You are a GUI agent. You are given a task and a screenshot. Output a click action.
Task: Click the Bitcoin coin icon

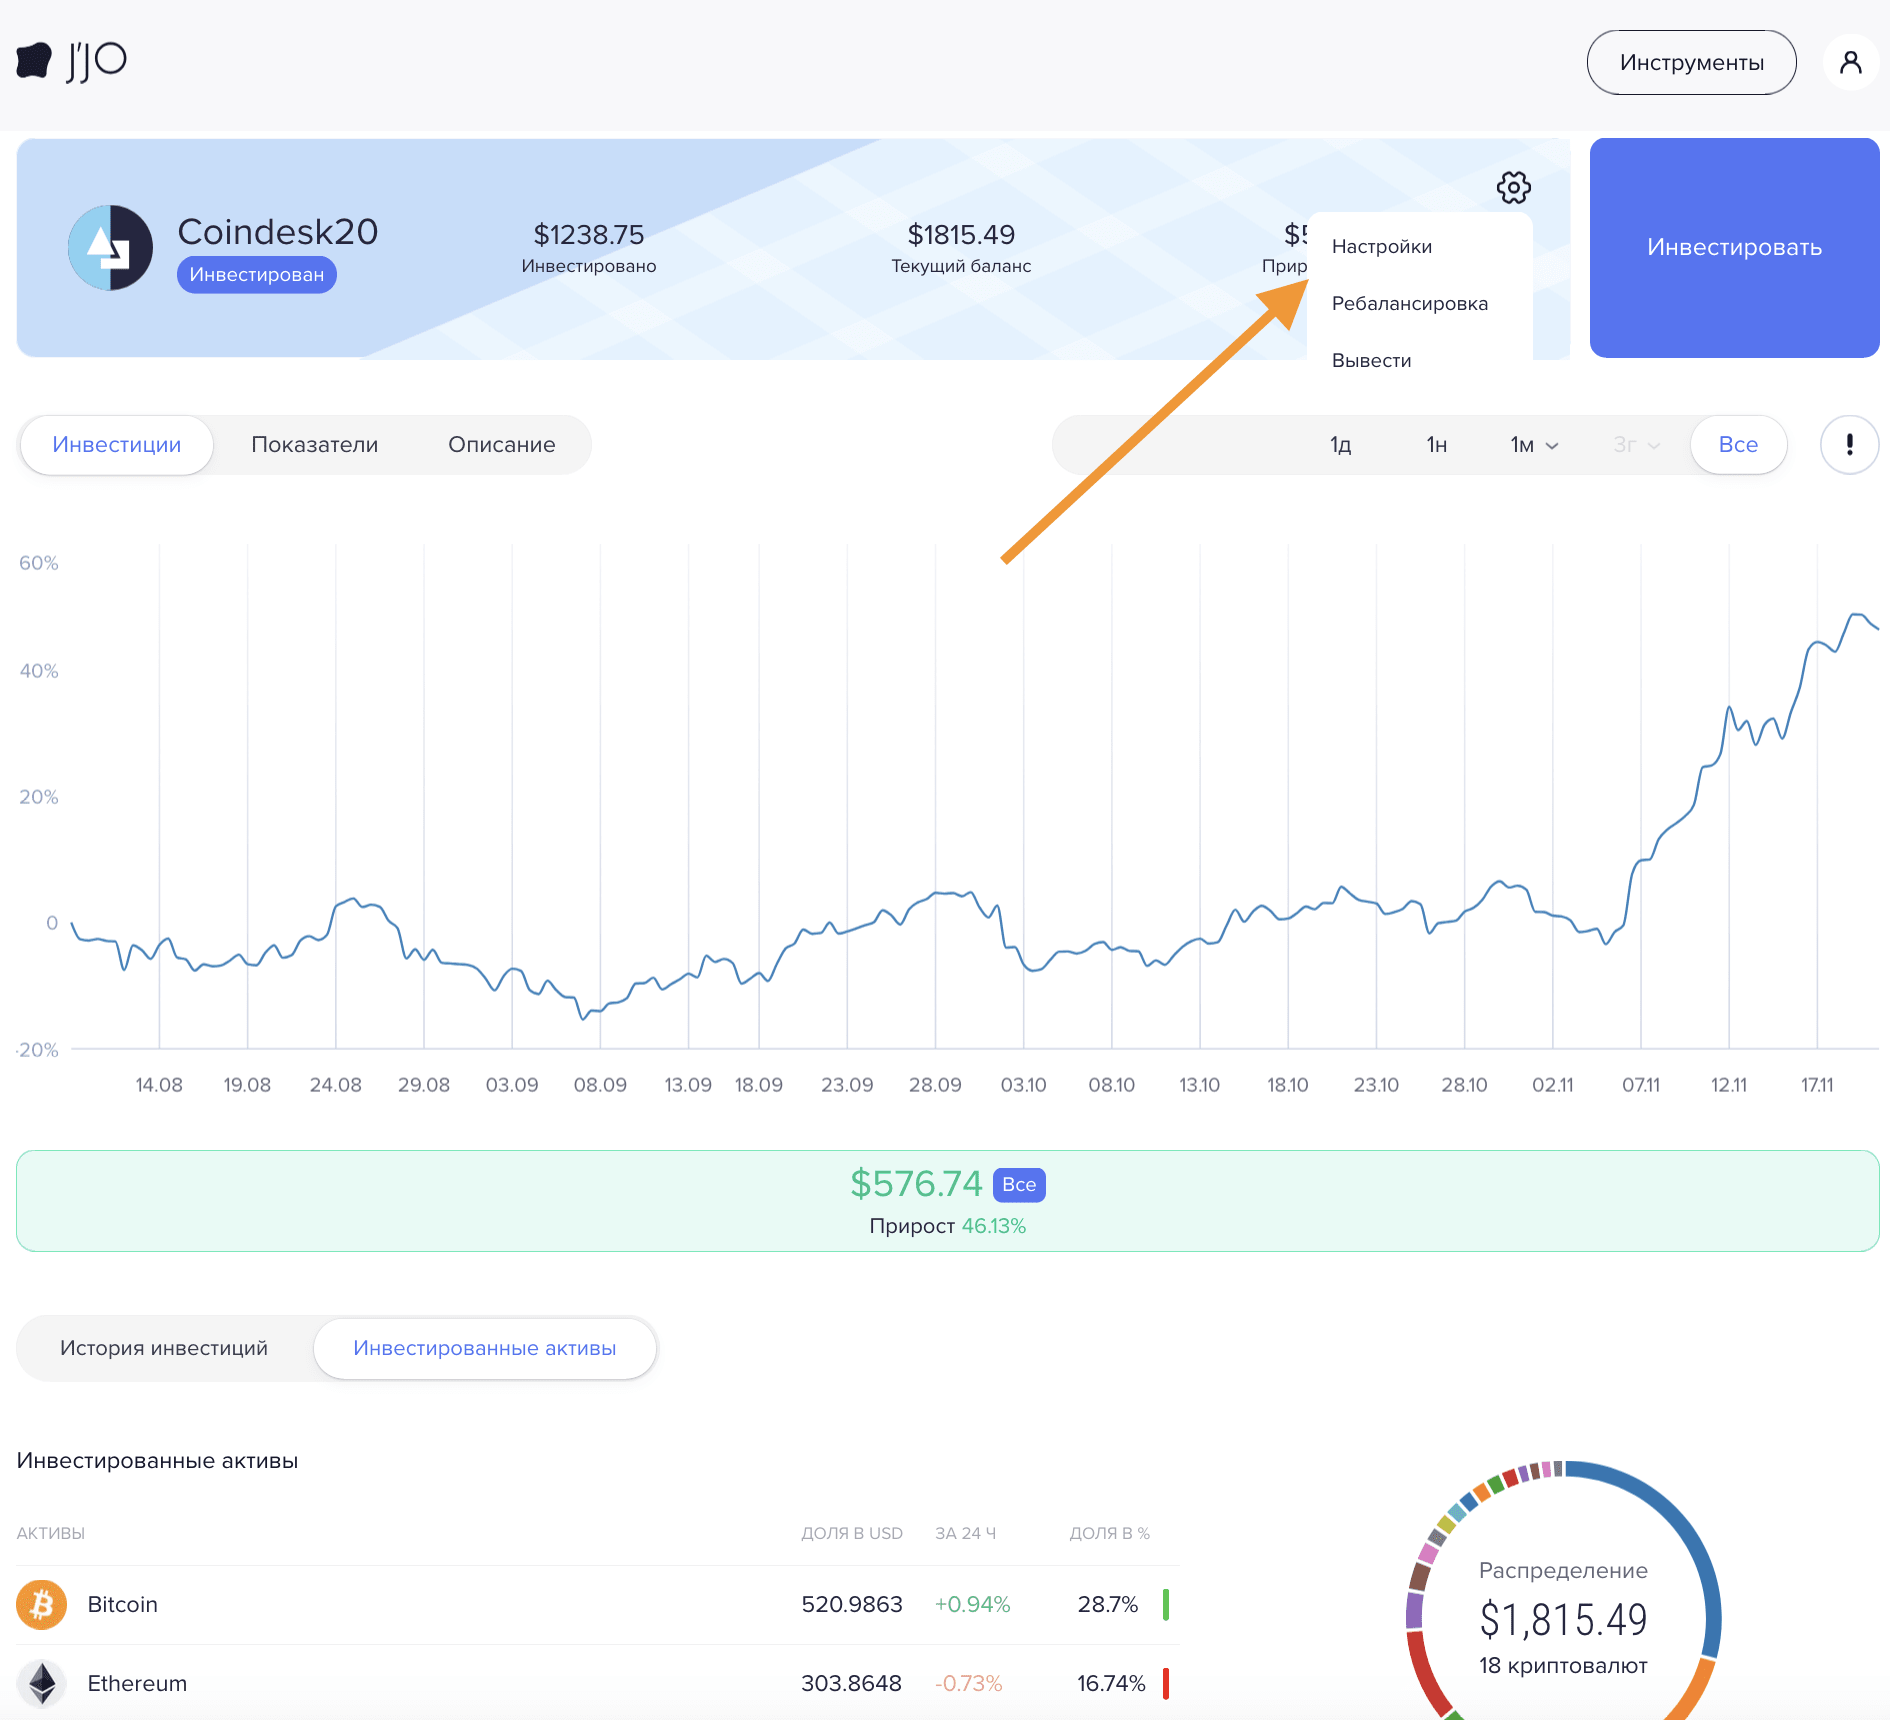pos(41,1604)
